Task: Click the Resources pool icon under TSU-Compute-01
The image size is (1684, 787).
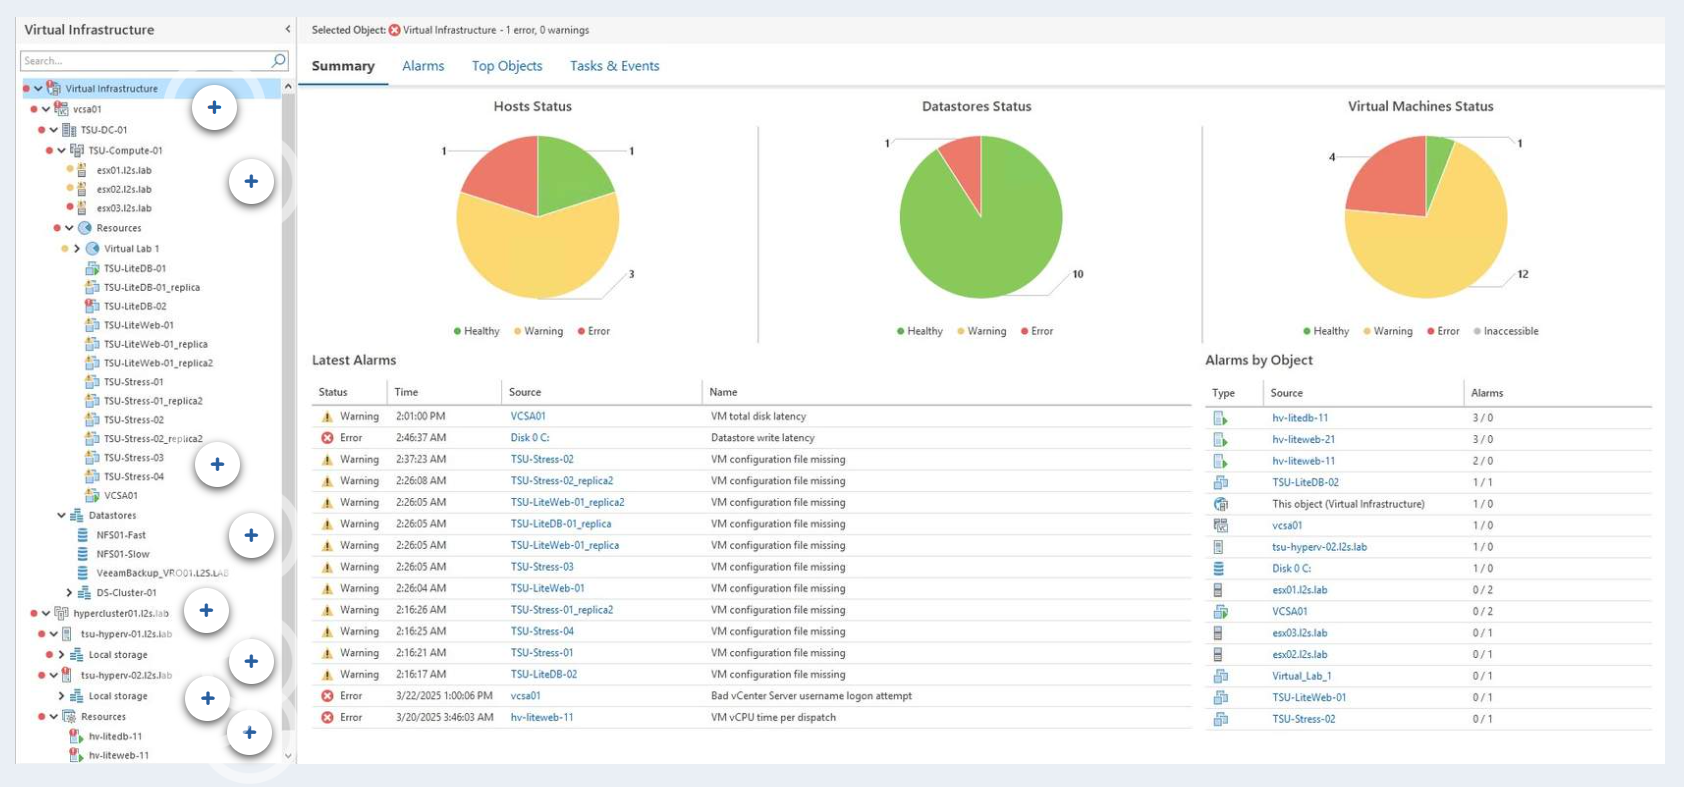Action: click(x=85, y=228)
